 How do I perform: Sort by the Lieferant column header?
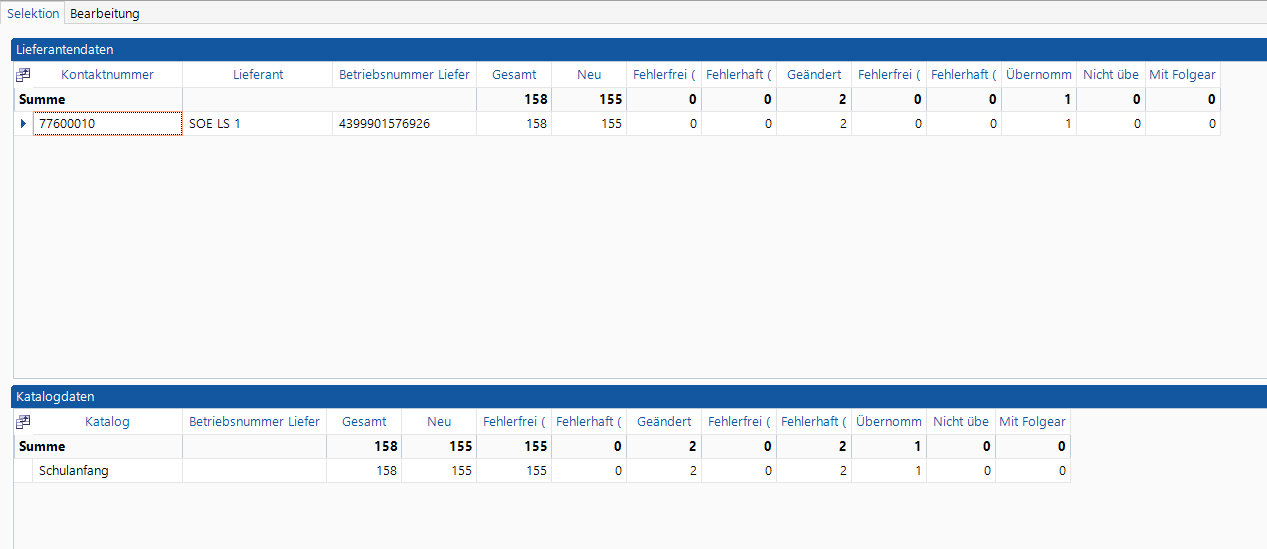pos(258,75)
